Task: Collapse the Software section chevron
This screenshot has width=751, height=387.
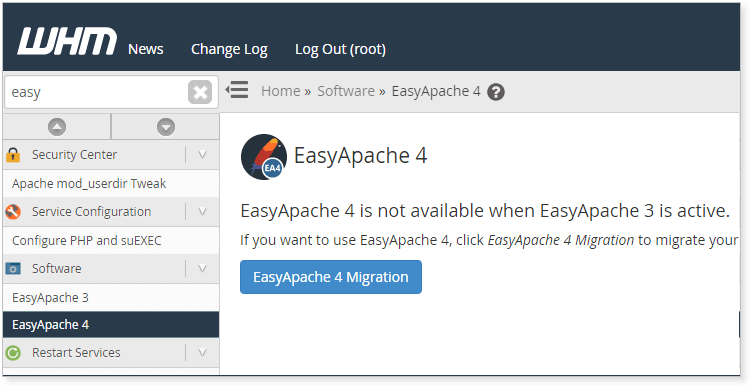Action: tap(203, 269)
